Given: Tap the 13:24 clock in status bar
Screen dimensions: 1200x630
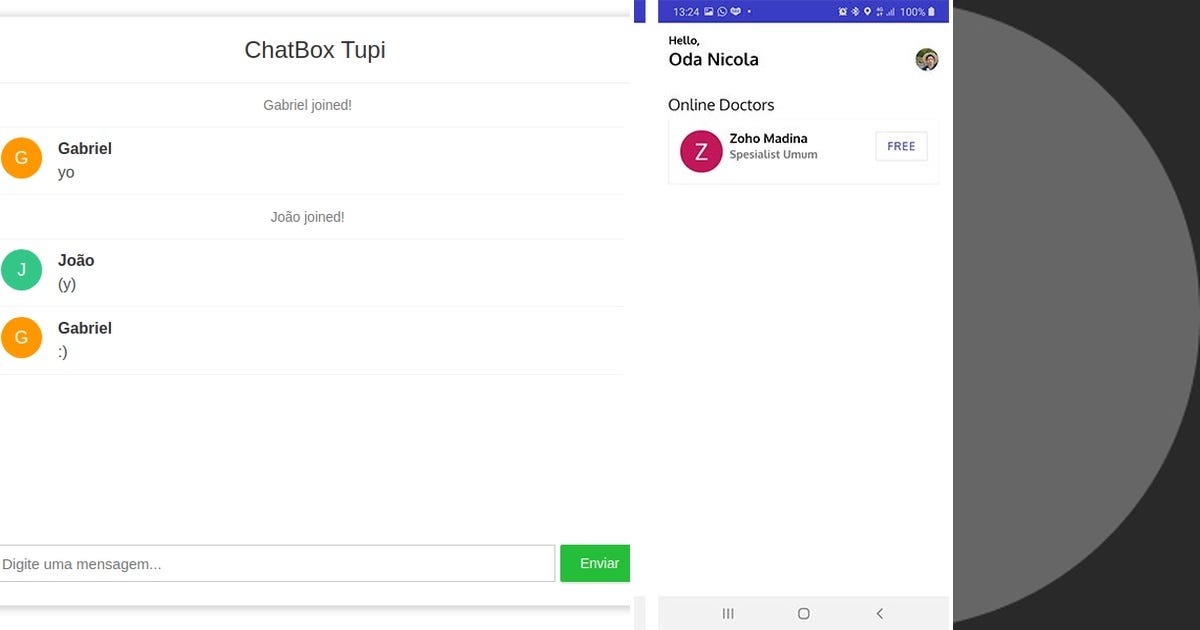Looking at the screenshot, I should [686, 12].
